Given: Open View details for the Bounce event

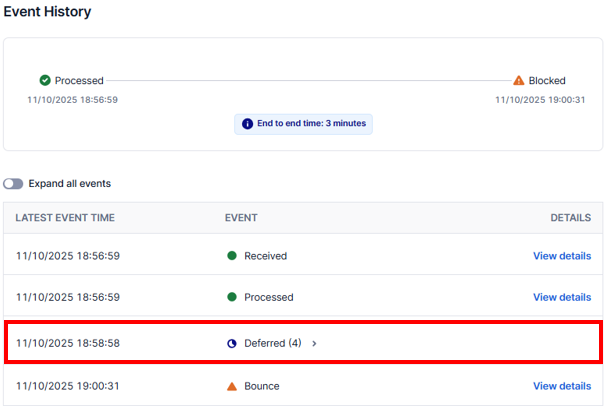Looking at the screenshot, I should 561,386.
